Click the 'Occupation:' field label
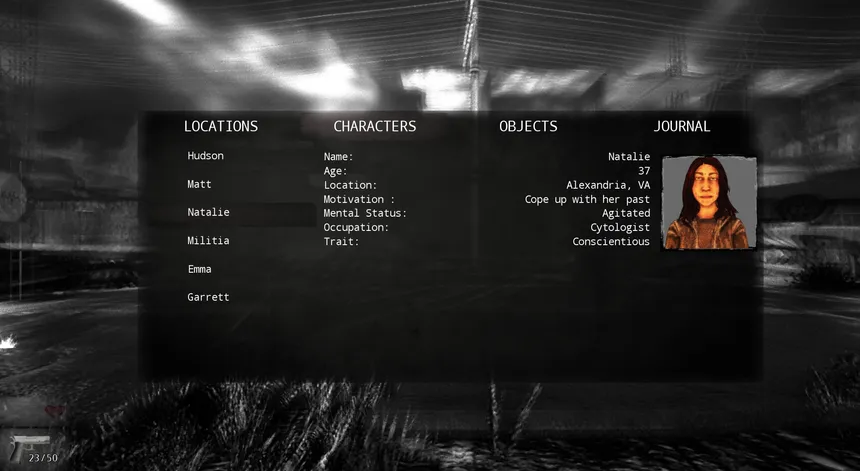 (x=356, y=228)
